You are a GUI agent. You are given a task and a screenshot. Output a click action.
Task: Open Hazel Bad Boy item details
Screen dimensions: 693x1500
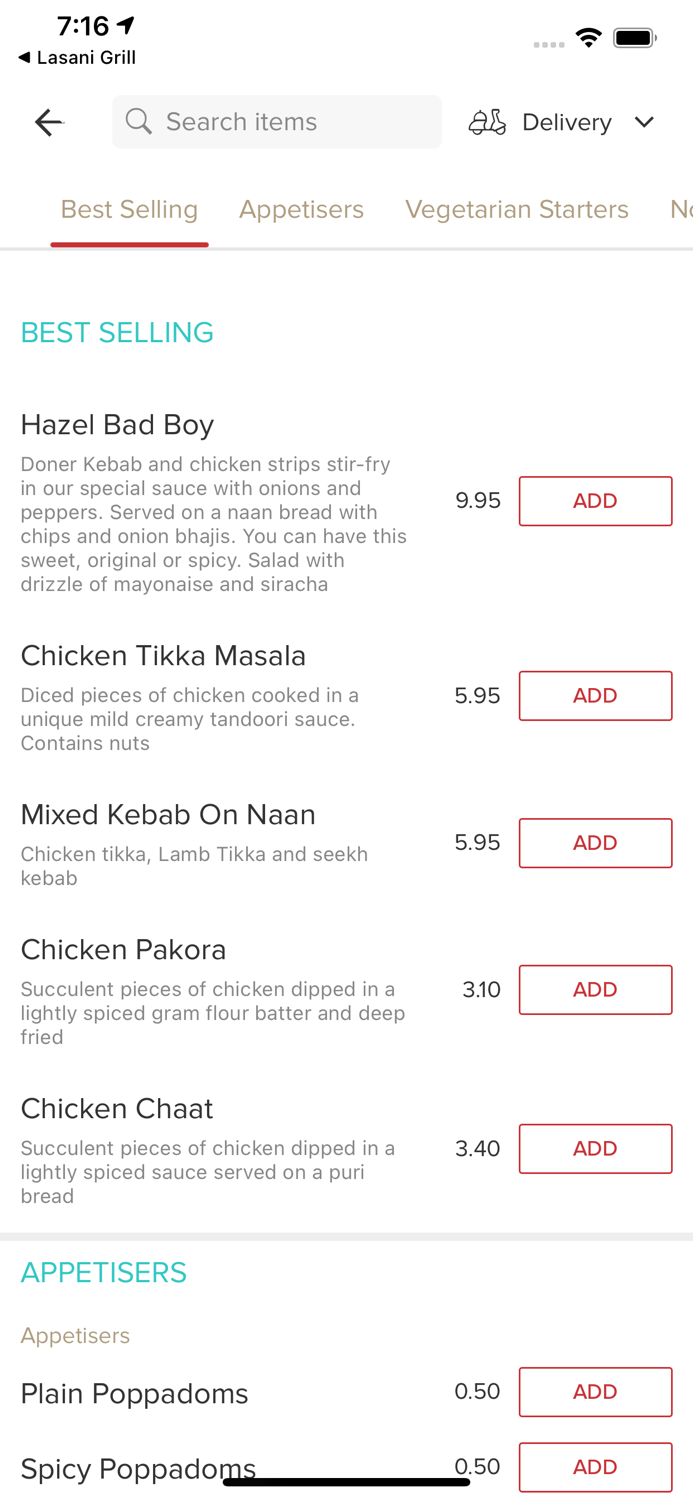click(117, 425)
